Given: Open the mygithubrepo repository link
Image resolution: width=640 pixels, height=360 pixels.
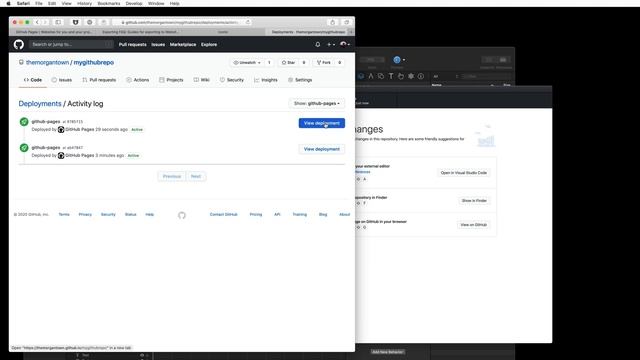Looking at the screenshot, I should pos(94,62).
